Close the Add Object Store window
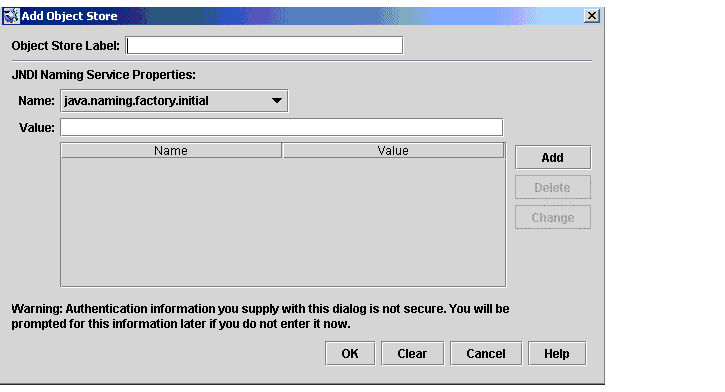725x392 pixels. point(592,16)
